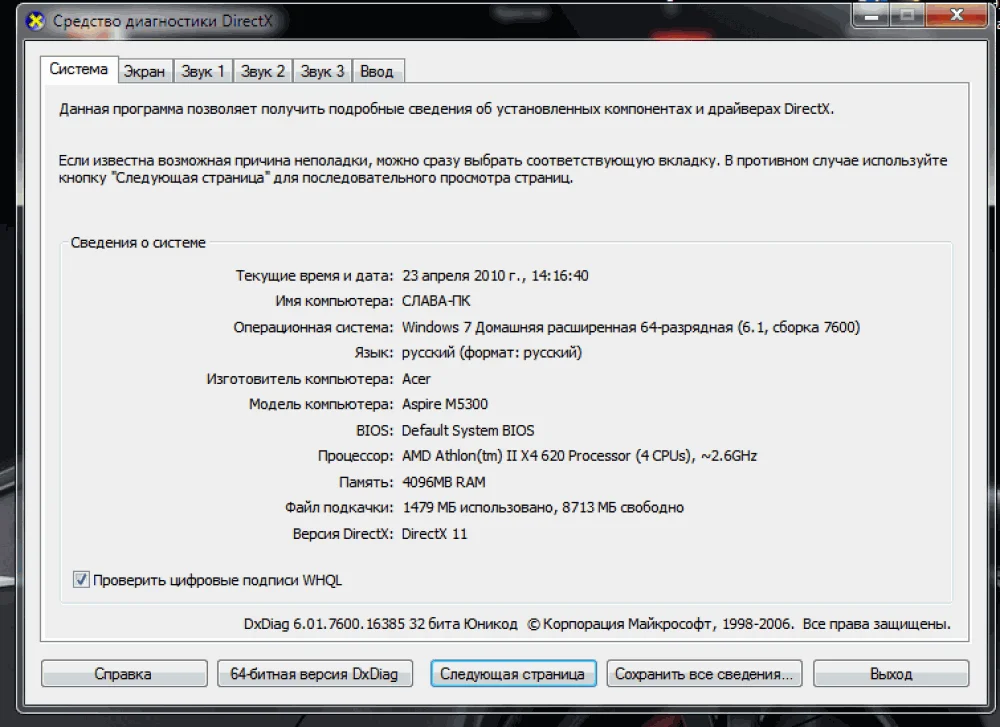Click the BIOS: label
The height and width of the screenshot is (727, 1000).
[x=374, y=430]
